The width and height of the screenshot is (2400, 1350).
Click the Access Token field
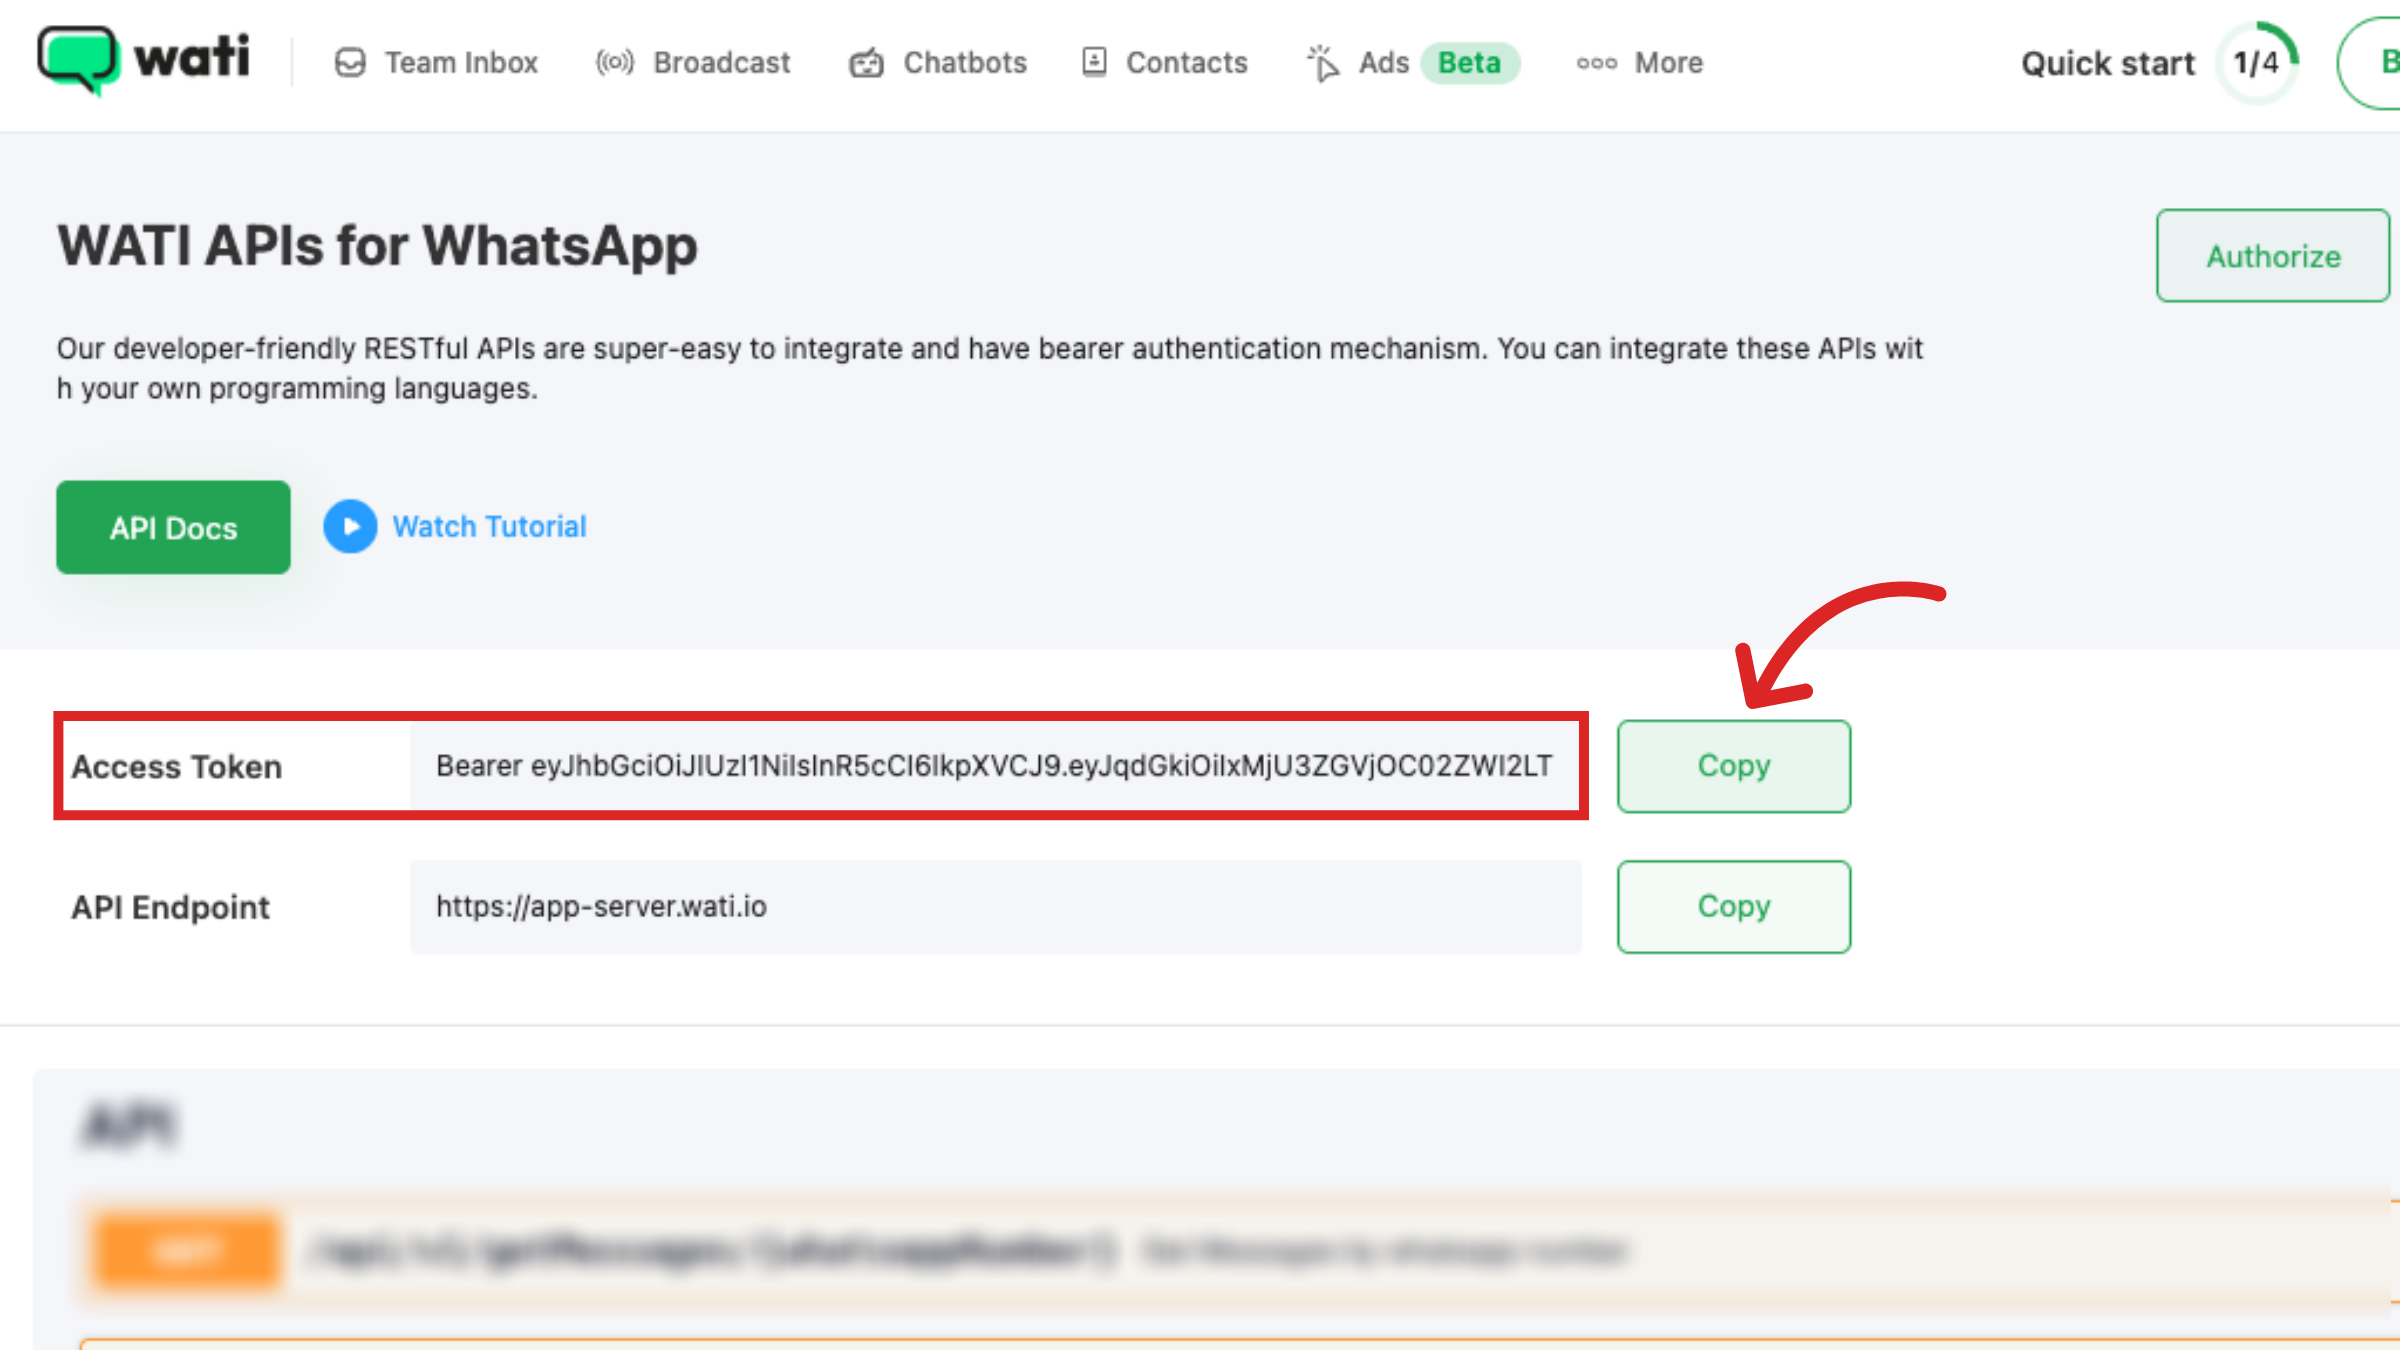coord(992,766)
